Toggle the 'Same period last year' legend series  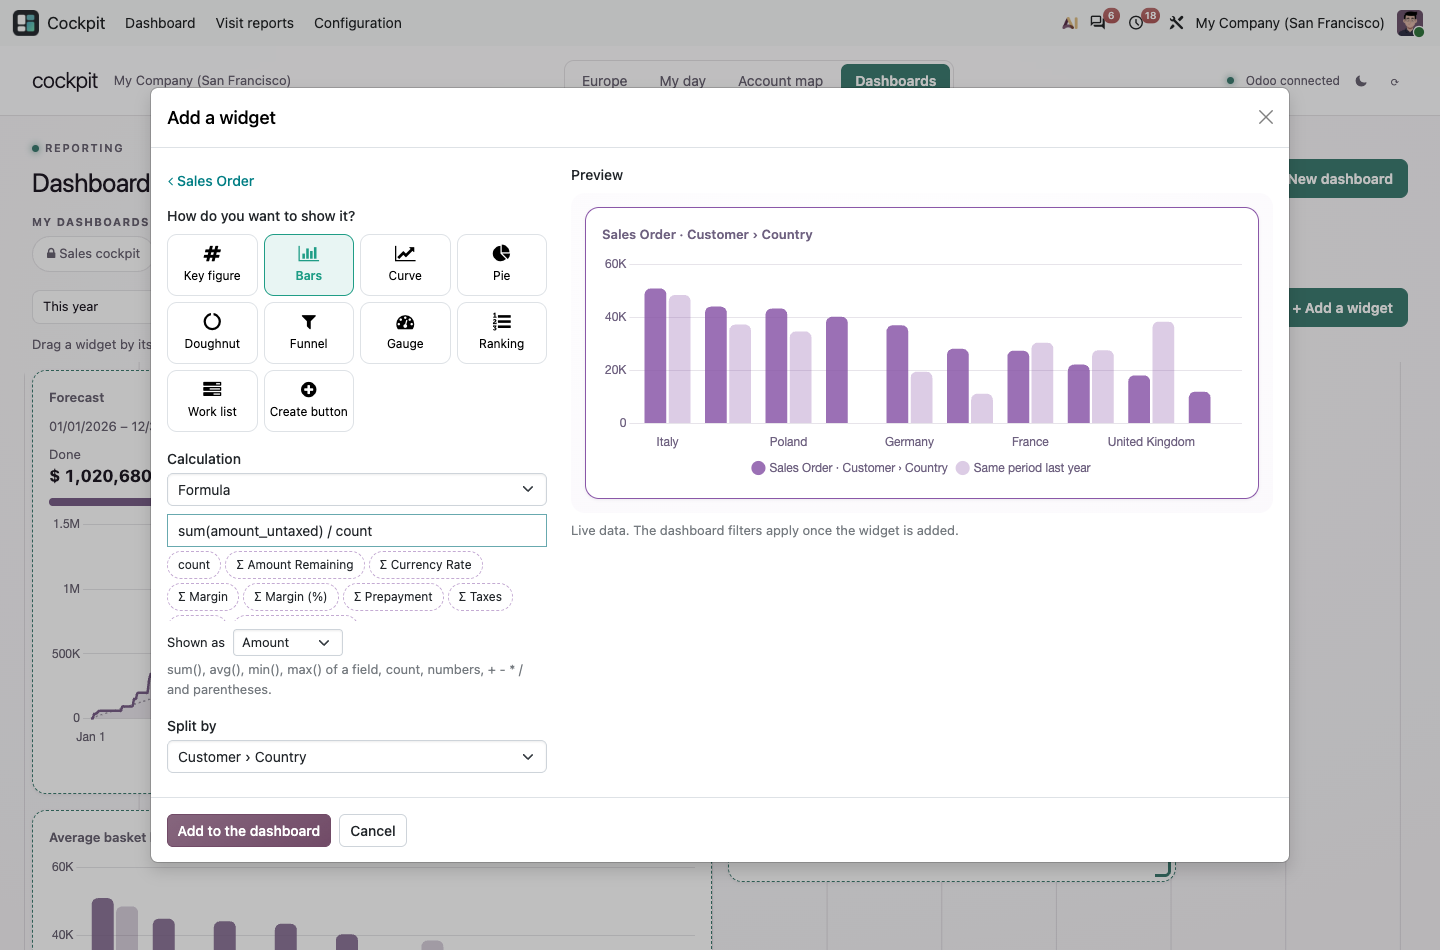point(1023,468)
